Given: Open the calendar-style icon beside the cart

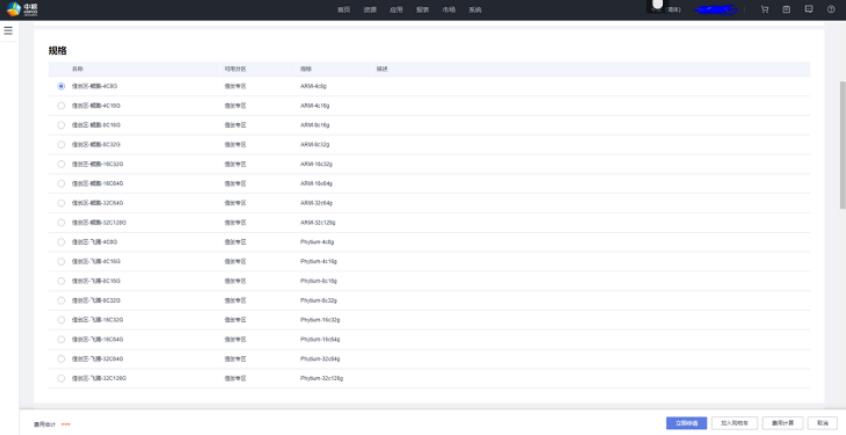Looking at the screenshot, I should [786, 9].
